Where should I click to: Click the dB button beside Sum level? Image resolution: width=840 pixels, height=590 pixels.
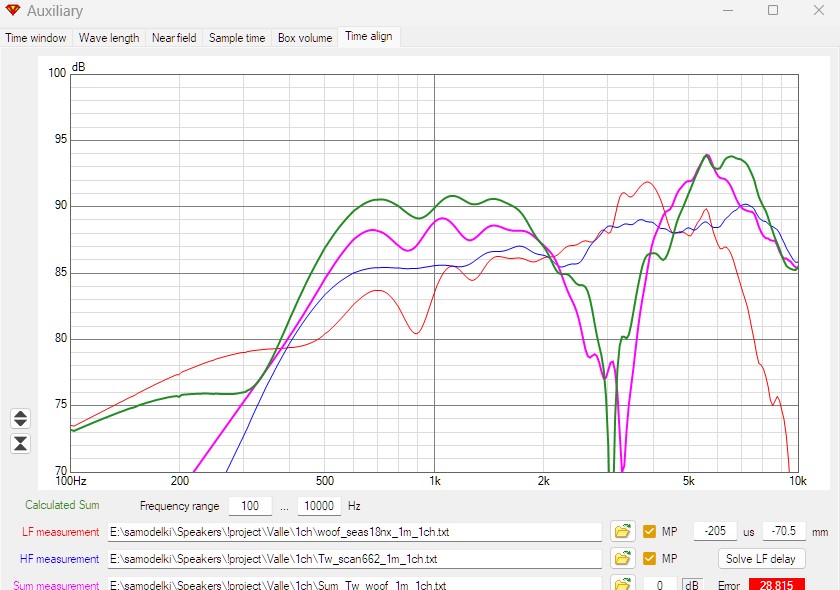point(692,584)
